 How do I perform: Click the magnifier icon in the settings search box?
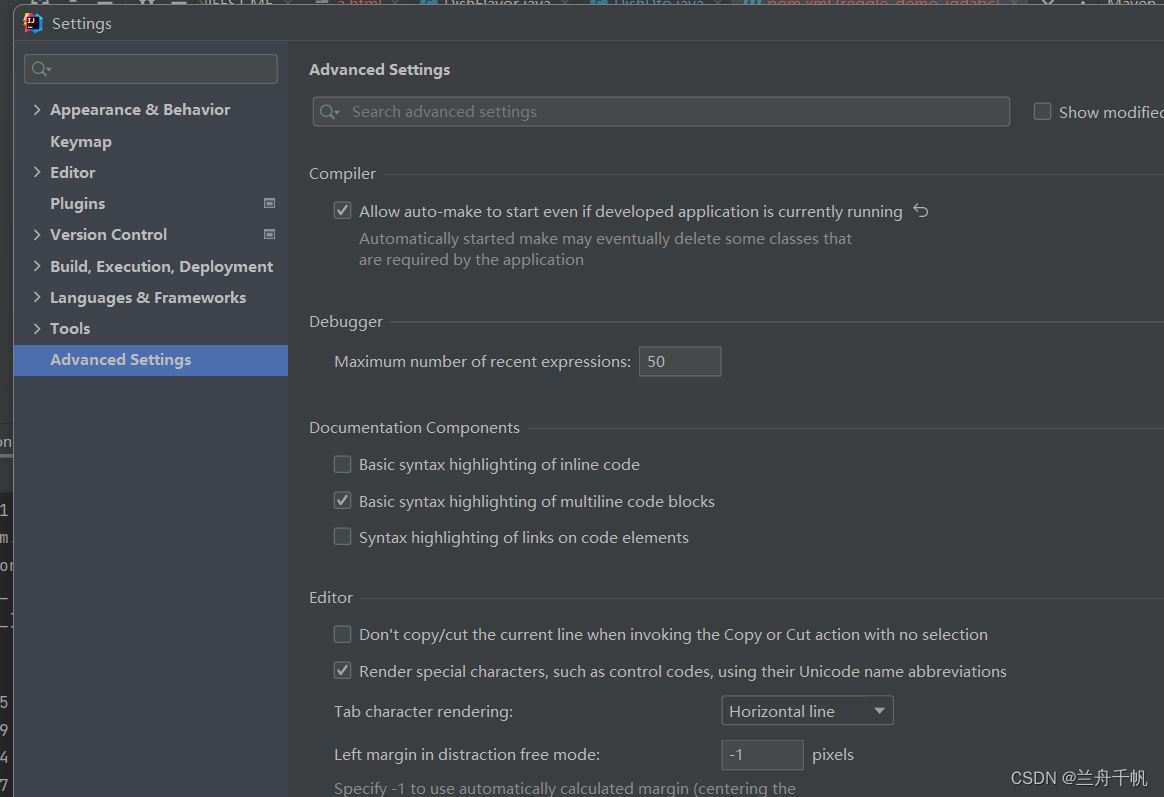click(x=39, y=69)
